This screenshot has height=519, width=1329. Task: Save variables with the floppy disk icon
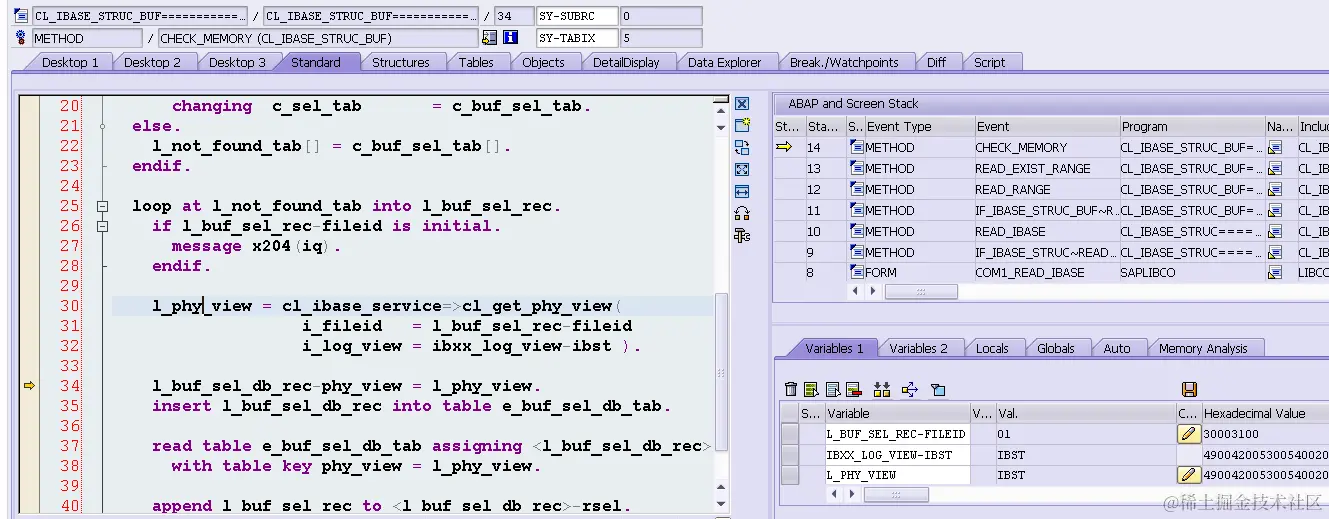pyautogui.click(x=1189, y=389)
